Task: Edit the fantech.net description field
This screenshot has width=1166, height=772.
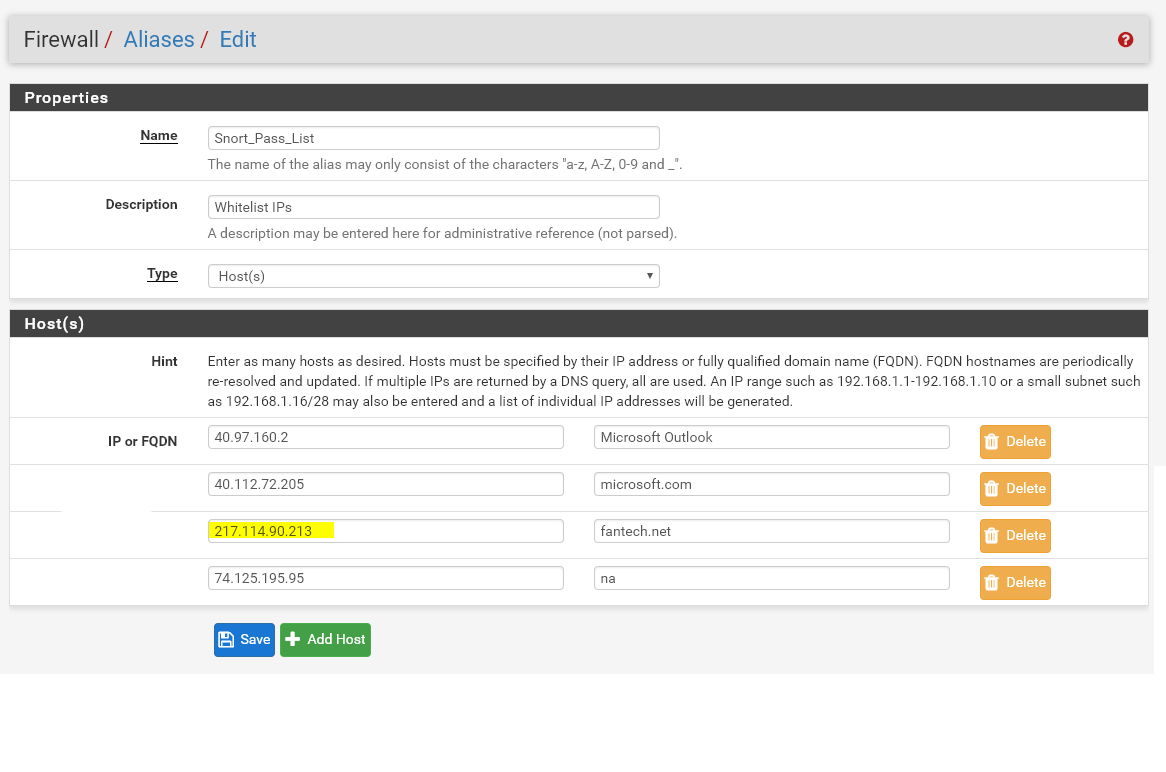Action: click(x=770, y=531)
